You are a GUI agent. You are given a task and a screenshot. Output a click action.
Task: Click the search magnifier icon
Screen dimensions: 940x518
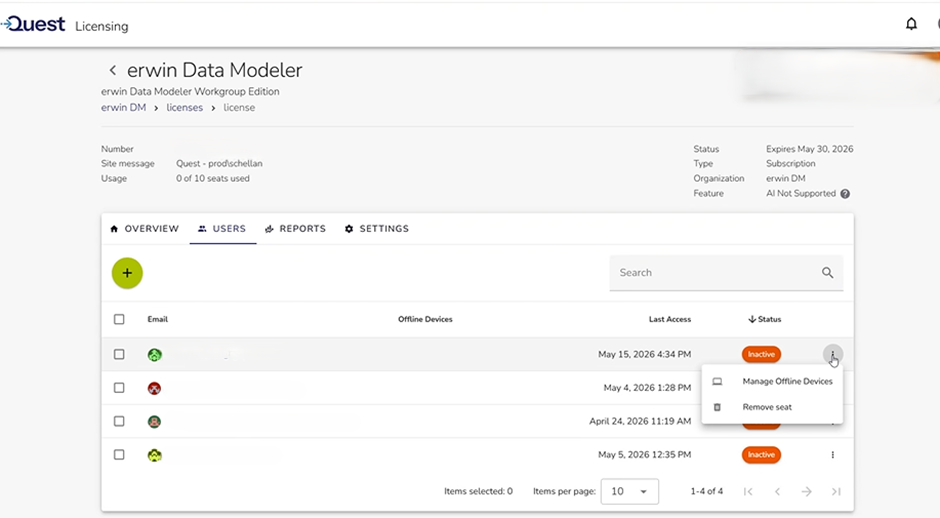pyautogui.click(x=827, y=273)
